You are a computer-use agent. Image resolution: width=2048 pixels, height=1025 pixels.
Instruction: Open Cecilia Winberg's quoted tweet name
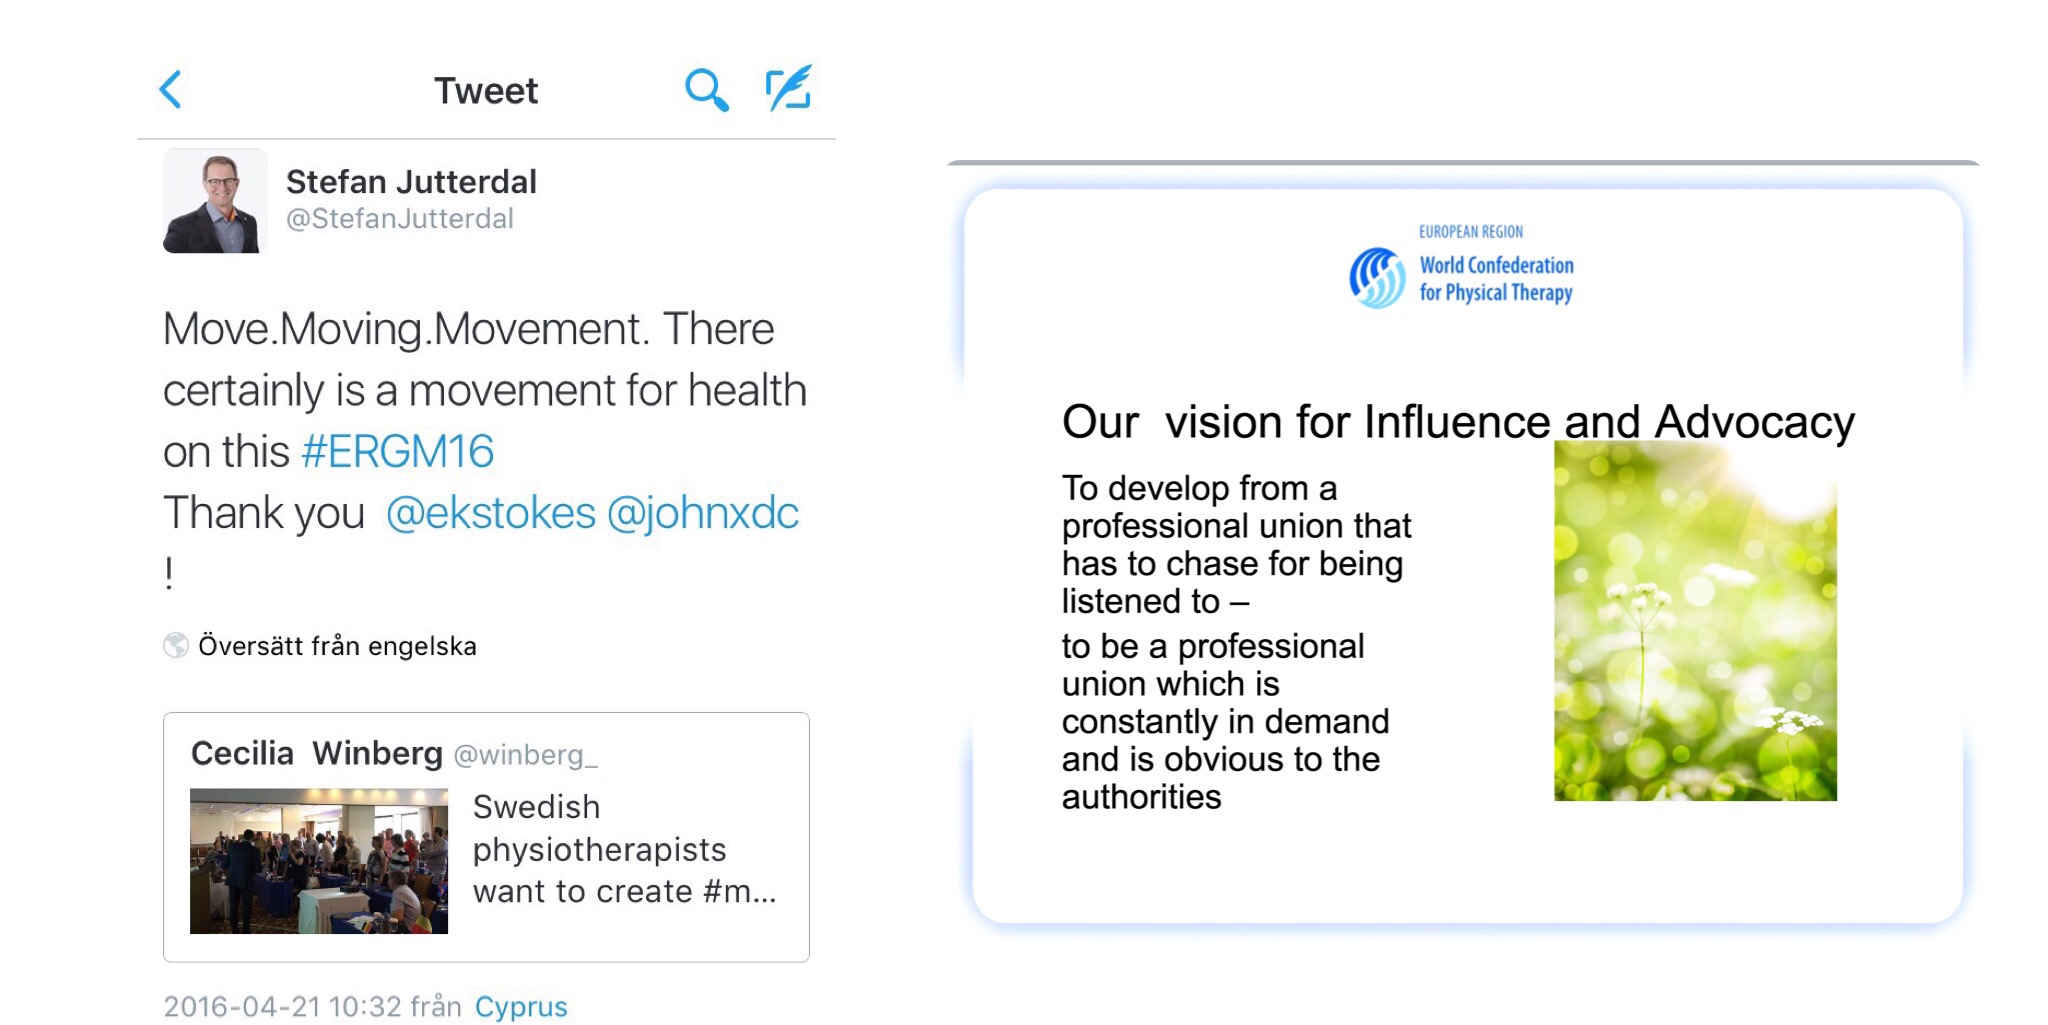(316, 753)
